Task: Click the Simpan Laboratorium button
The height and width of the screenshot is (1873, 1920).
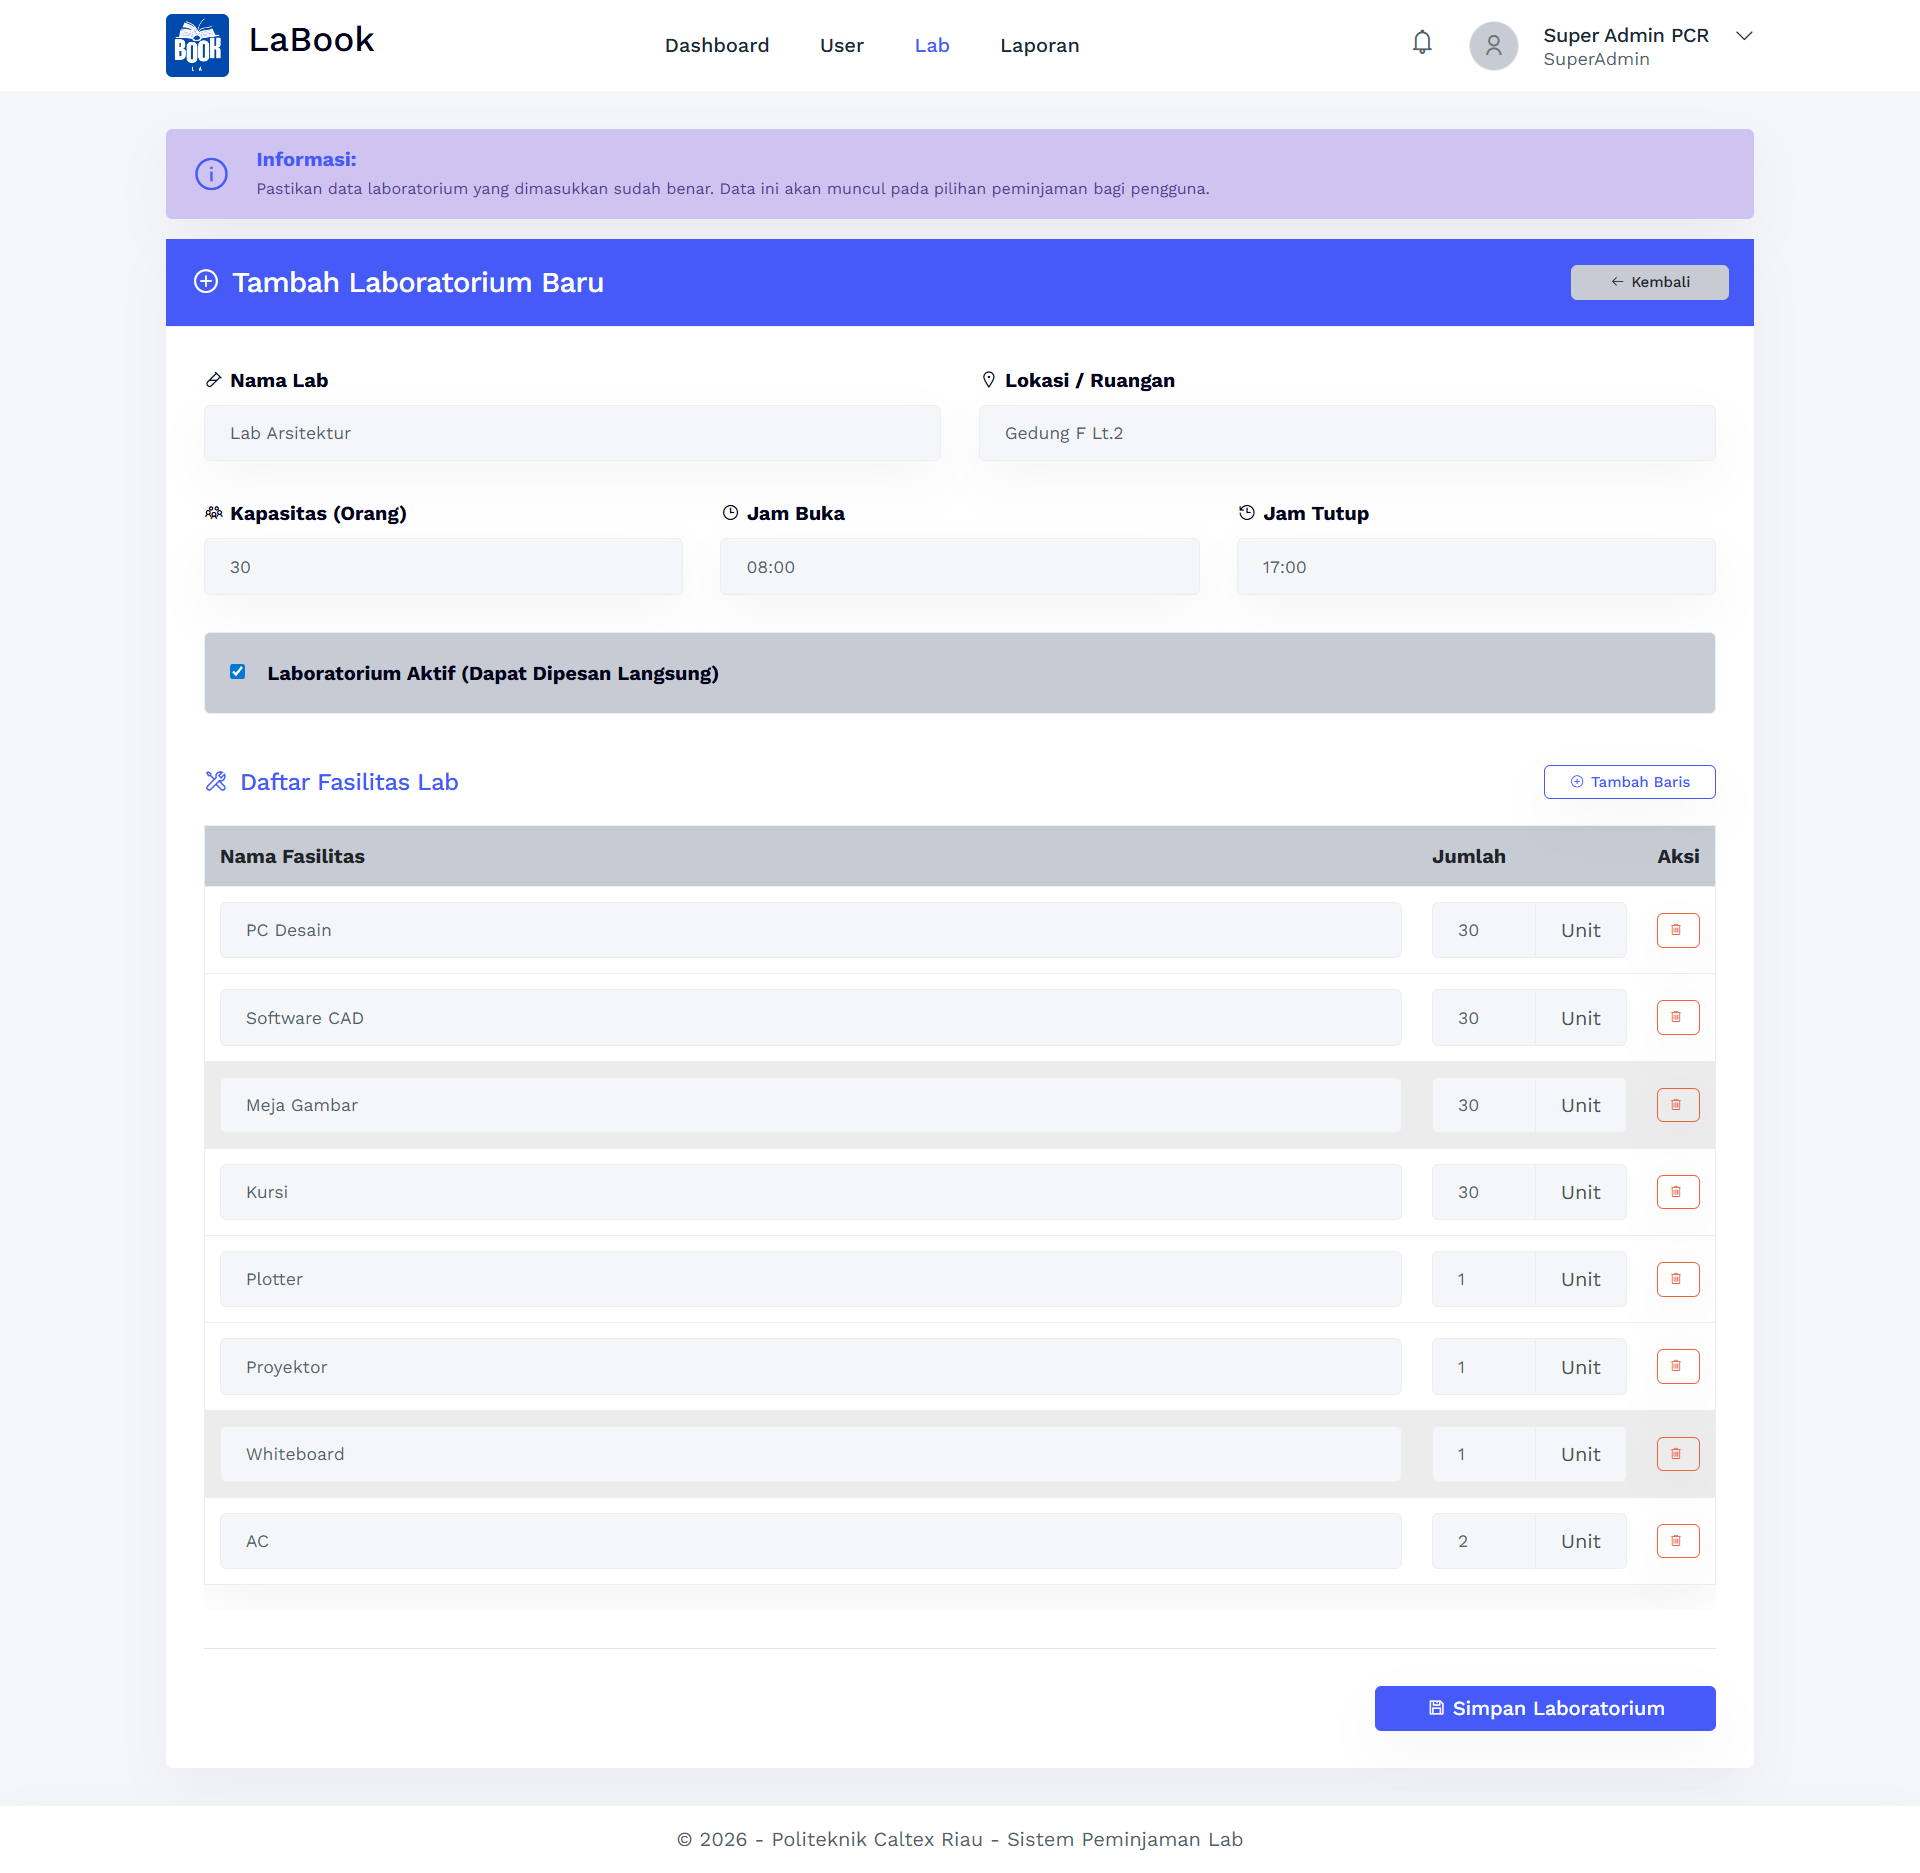Action: 1545,1708
